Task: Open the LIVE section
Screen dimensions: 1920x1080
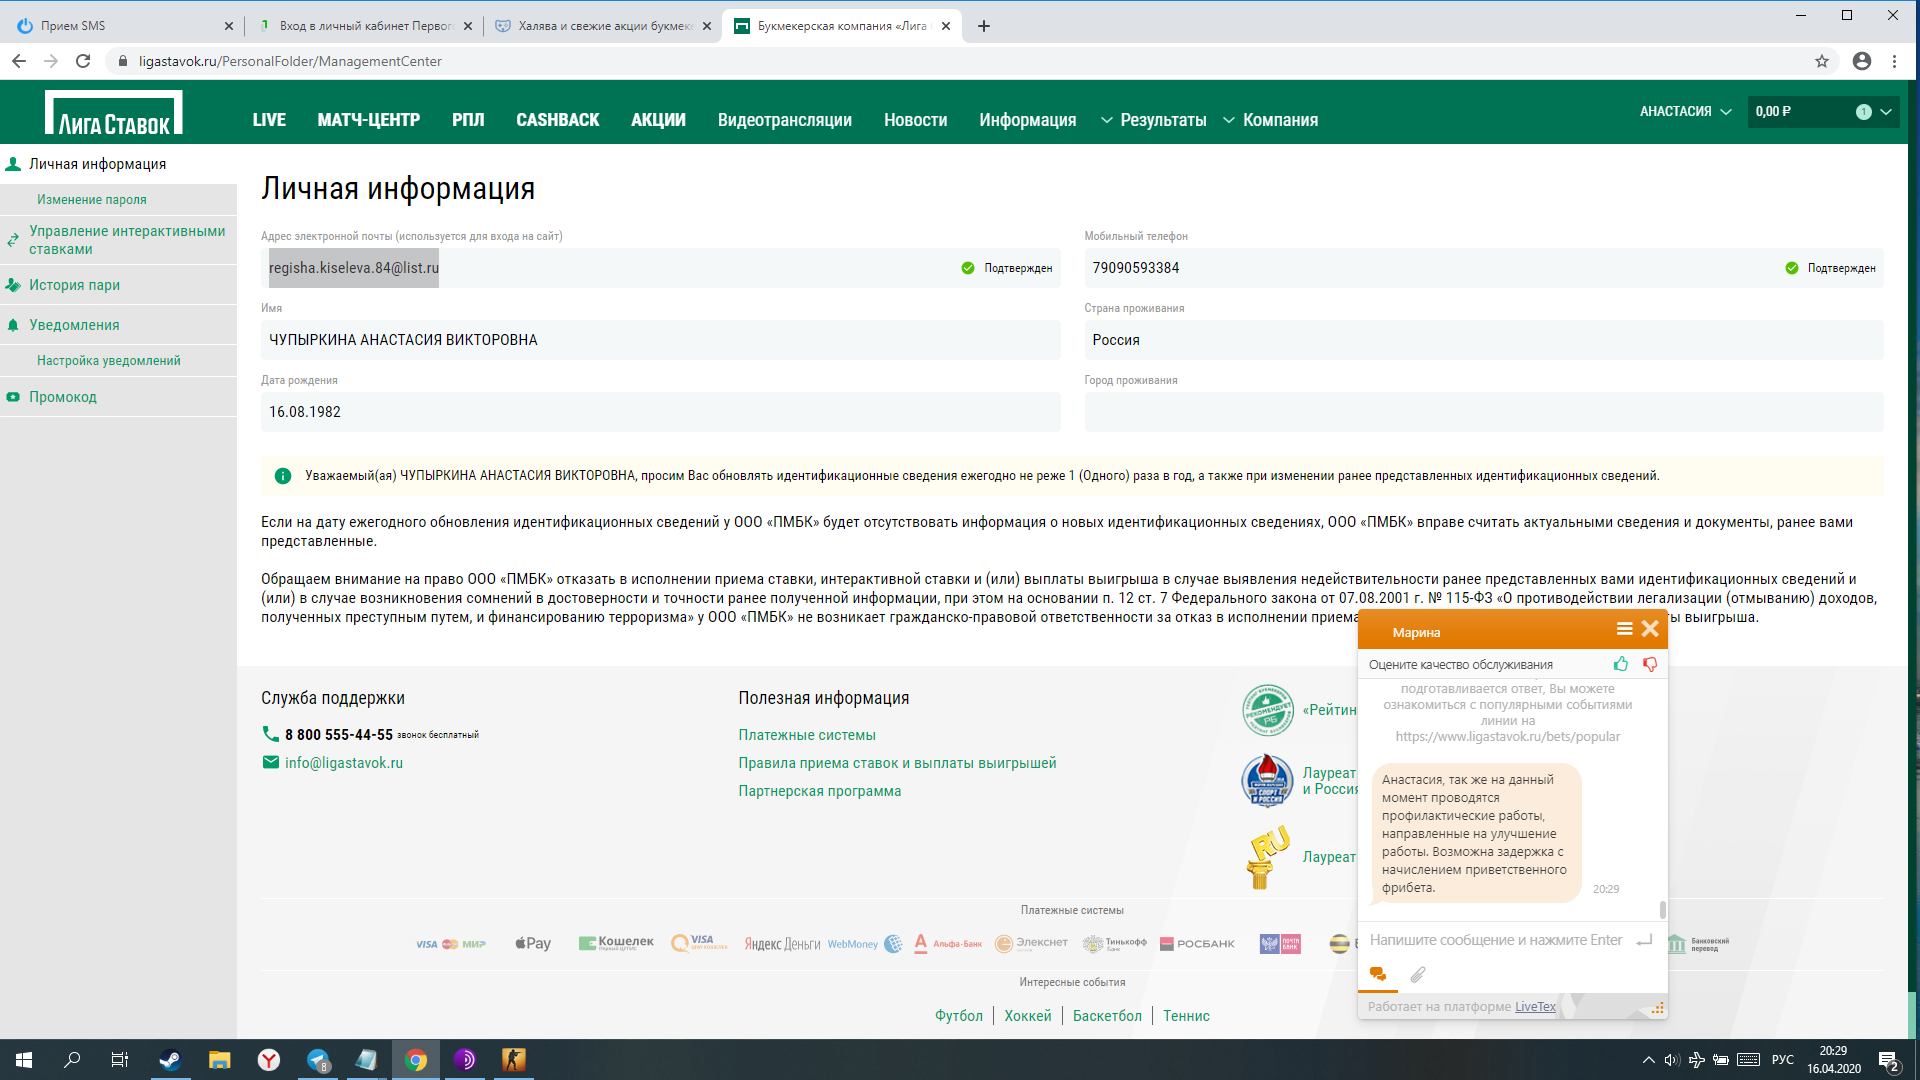Action: (269, 120)
